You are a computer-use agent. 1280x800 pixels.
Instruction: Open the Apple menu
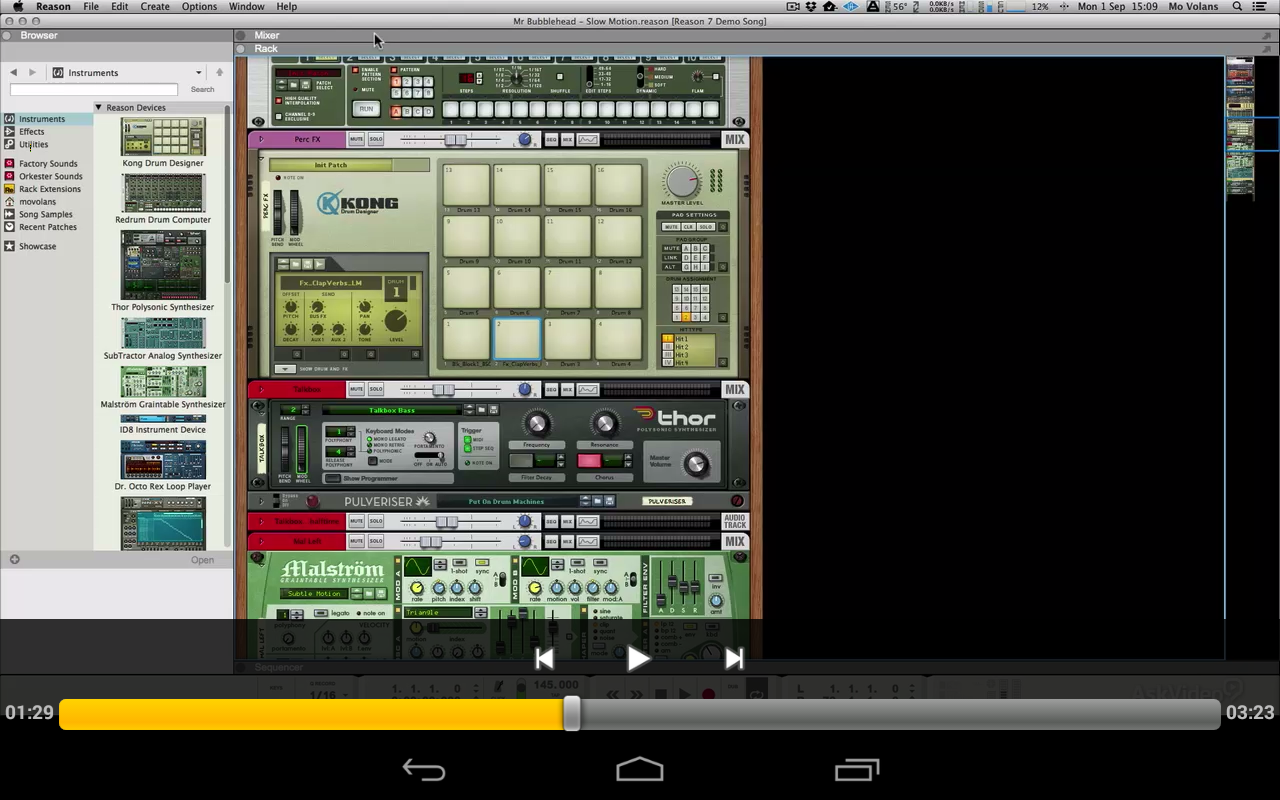pyautogui.click(x=17, y=6)
